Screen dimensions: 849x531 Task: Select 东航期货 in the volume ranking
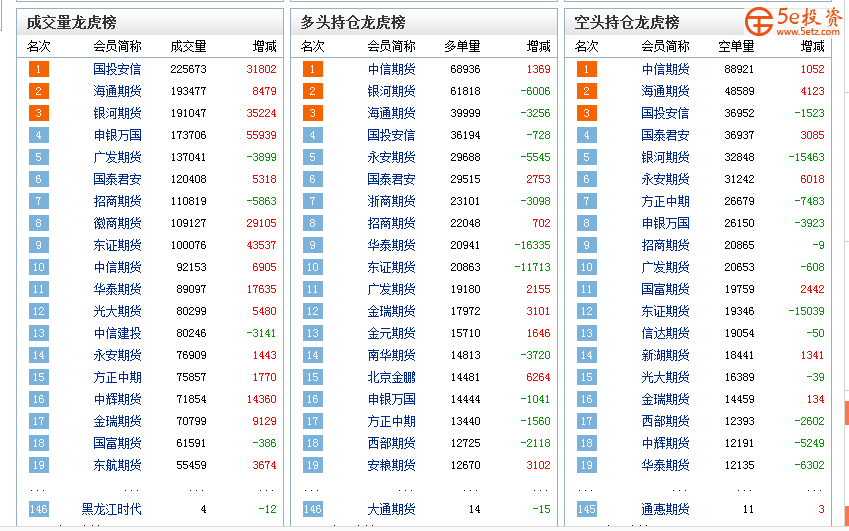pyautogui.click(x=117, y=465)
